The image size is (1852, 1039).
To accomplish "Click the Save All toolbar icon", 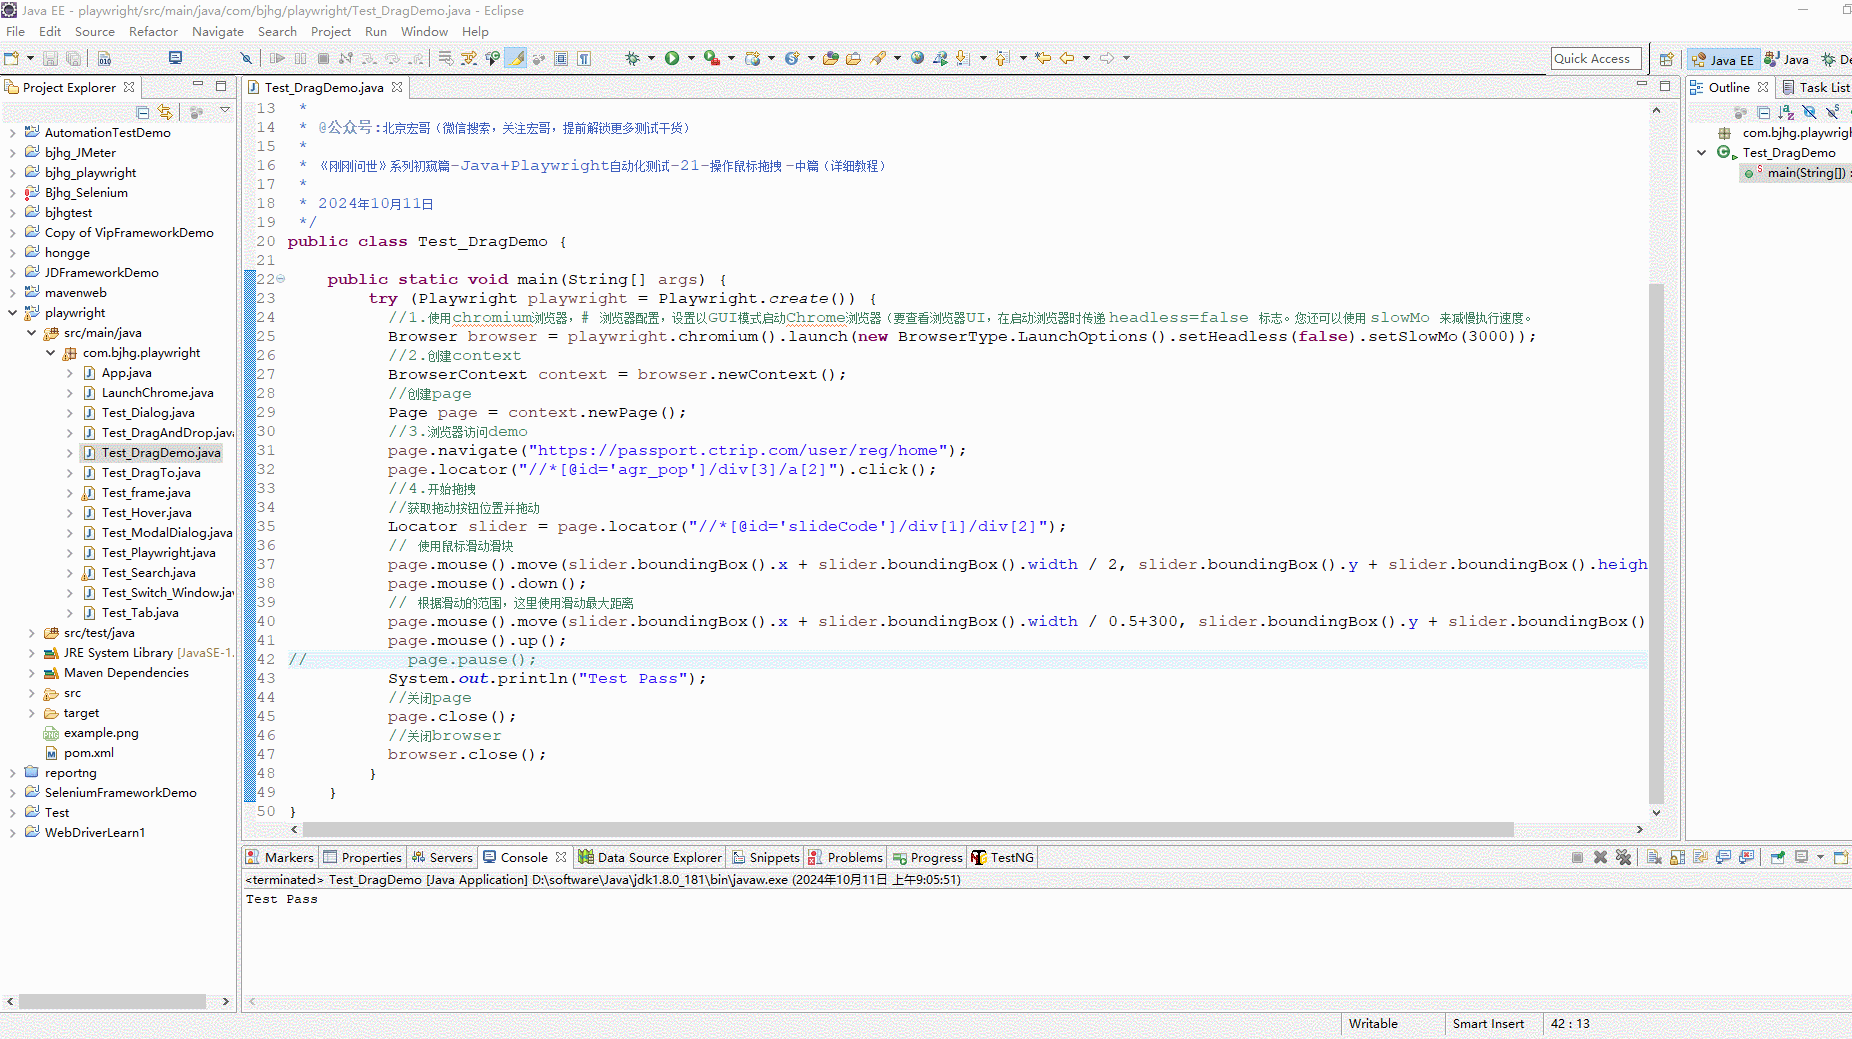I will tap(74, 58).
